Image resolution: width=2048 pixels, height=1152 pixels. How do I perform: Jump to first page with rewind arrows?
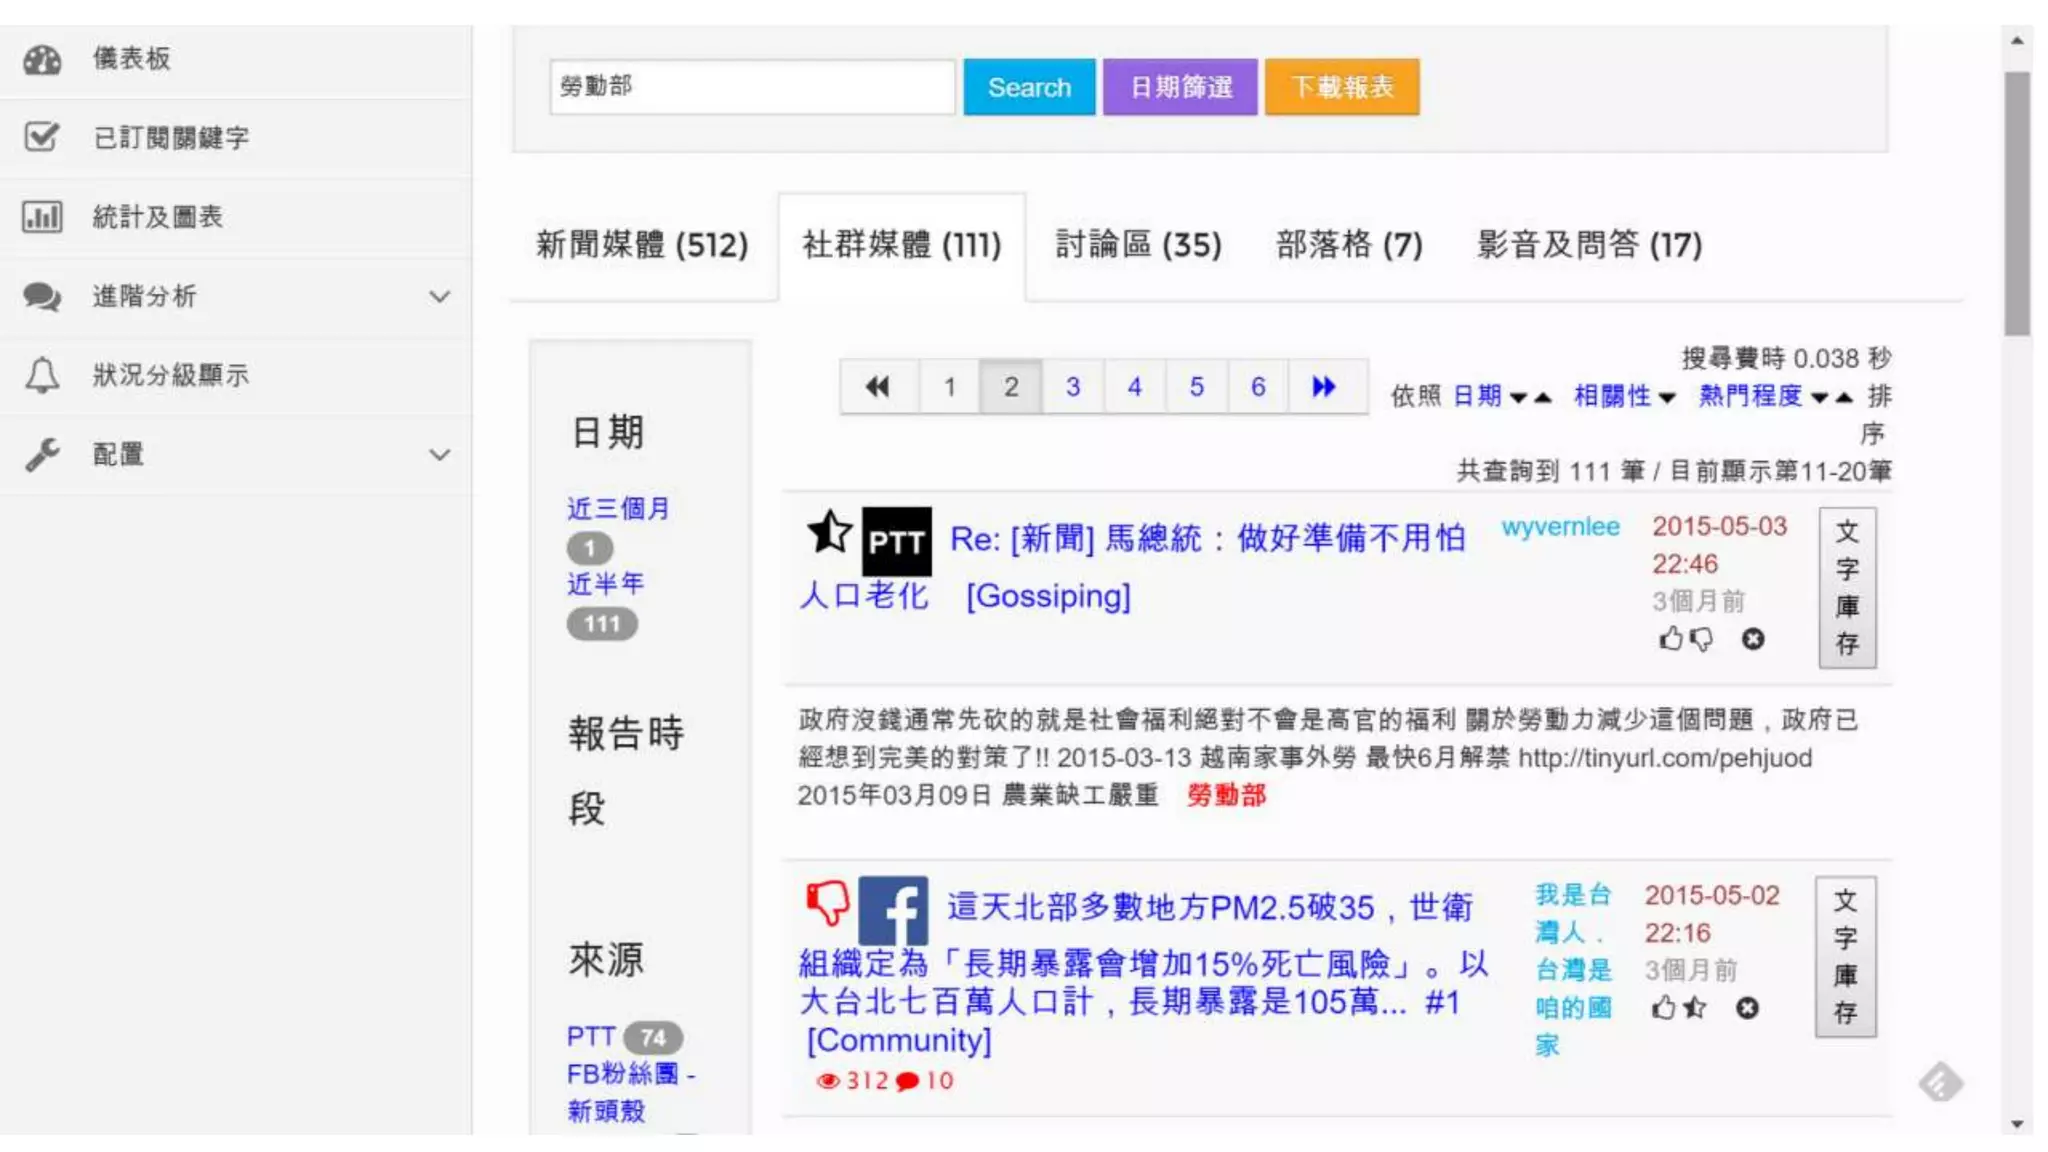(878, 387)
